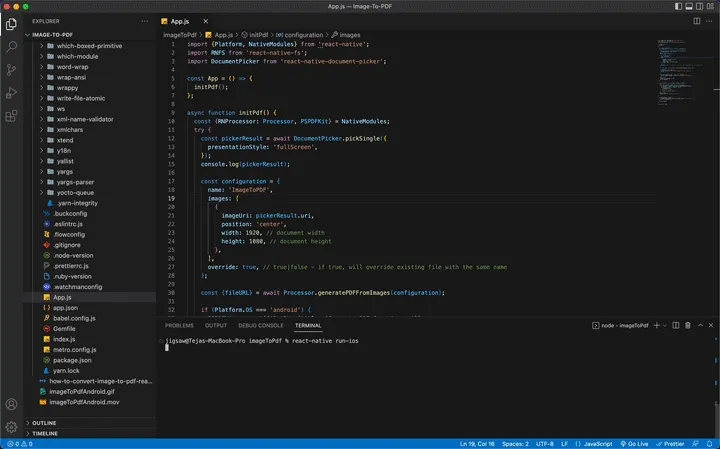Open the Accounts menu icon
720x449 pixels.
pos(11,404)
